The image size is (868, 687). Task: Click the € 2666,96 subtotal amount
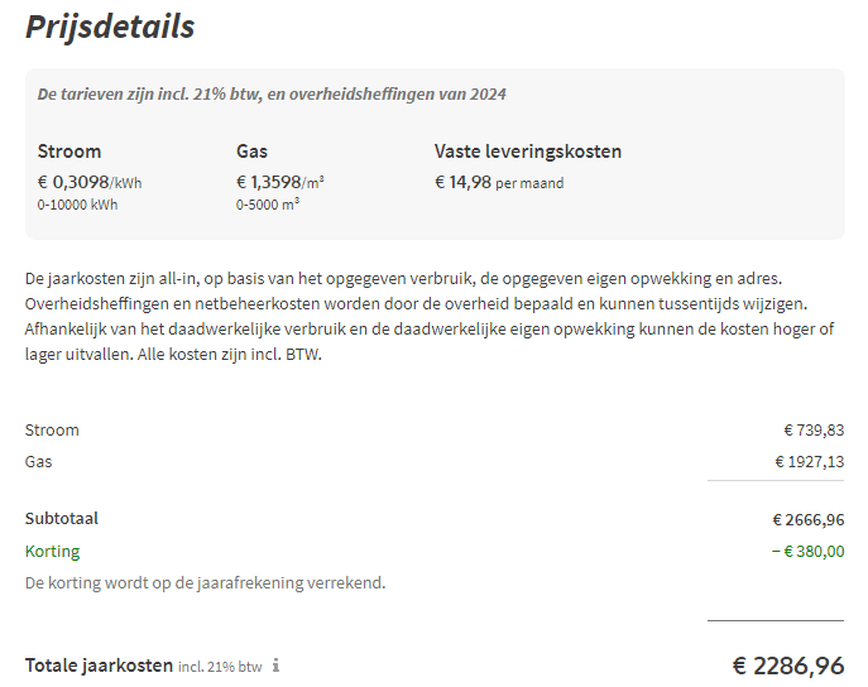[808, 520]
